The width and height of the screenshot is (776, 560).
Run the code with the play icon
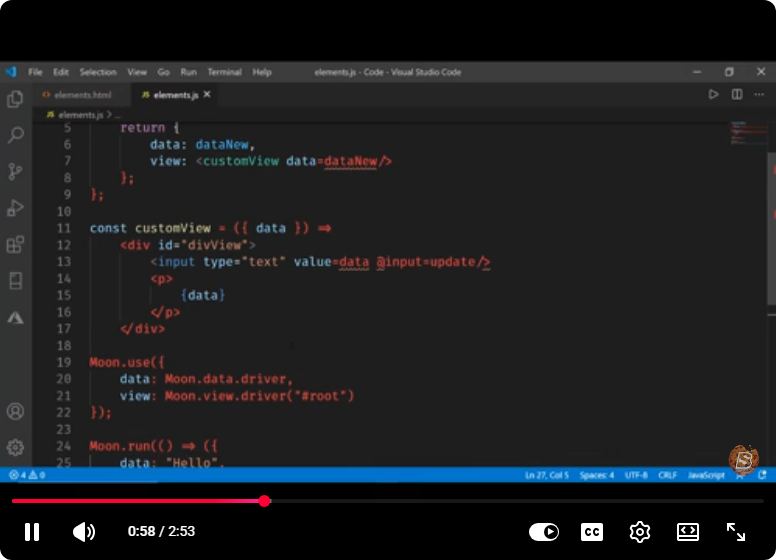(x=713, y=94)
